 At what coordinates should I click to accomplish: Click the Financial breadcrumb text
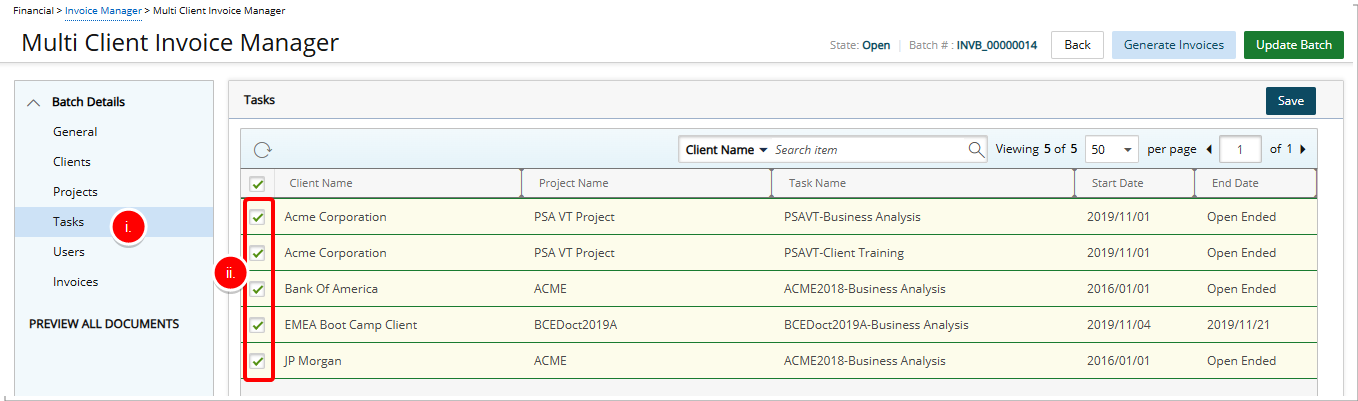(x=33, y=10)
